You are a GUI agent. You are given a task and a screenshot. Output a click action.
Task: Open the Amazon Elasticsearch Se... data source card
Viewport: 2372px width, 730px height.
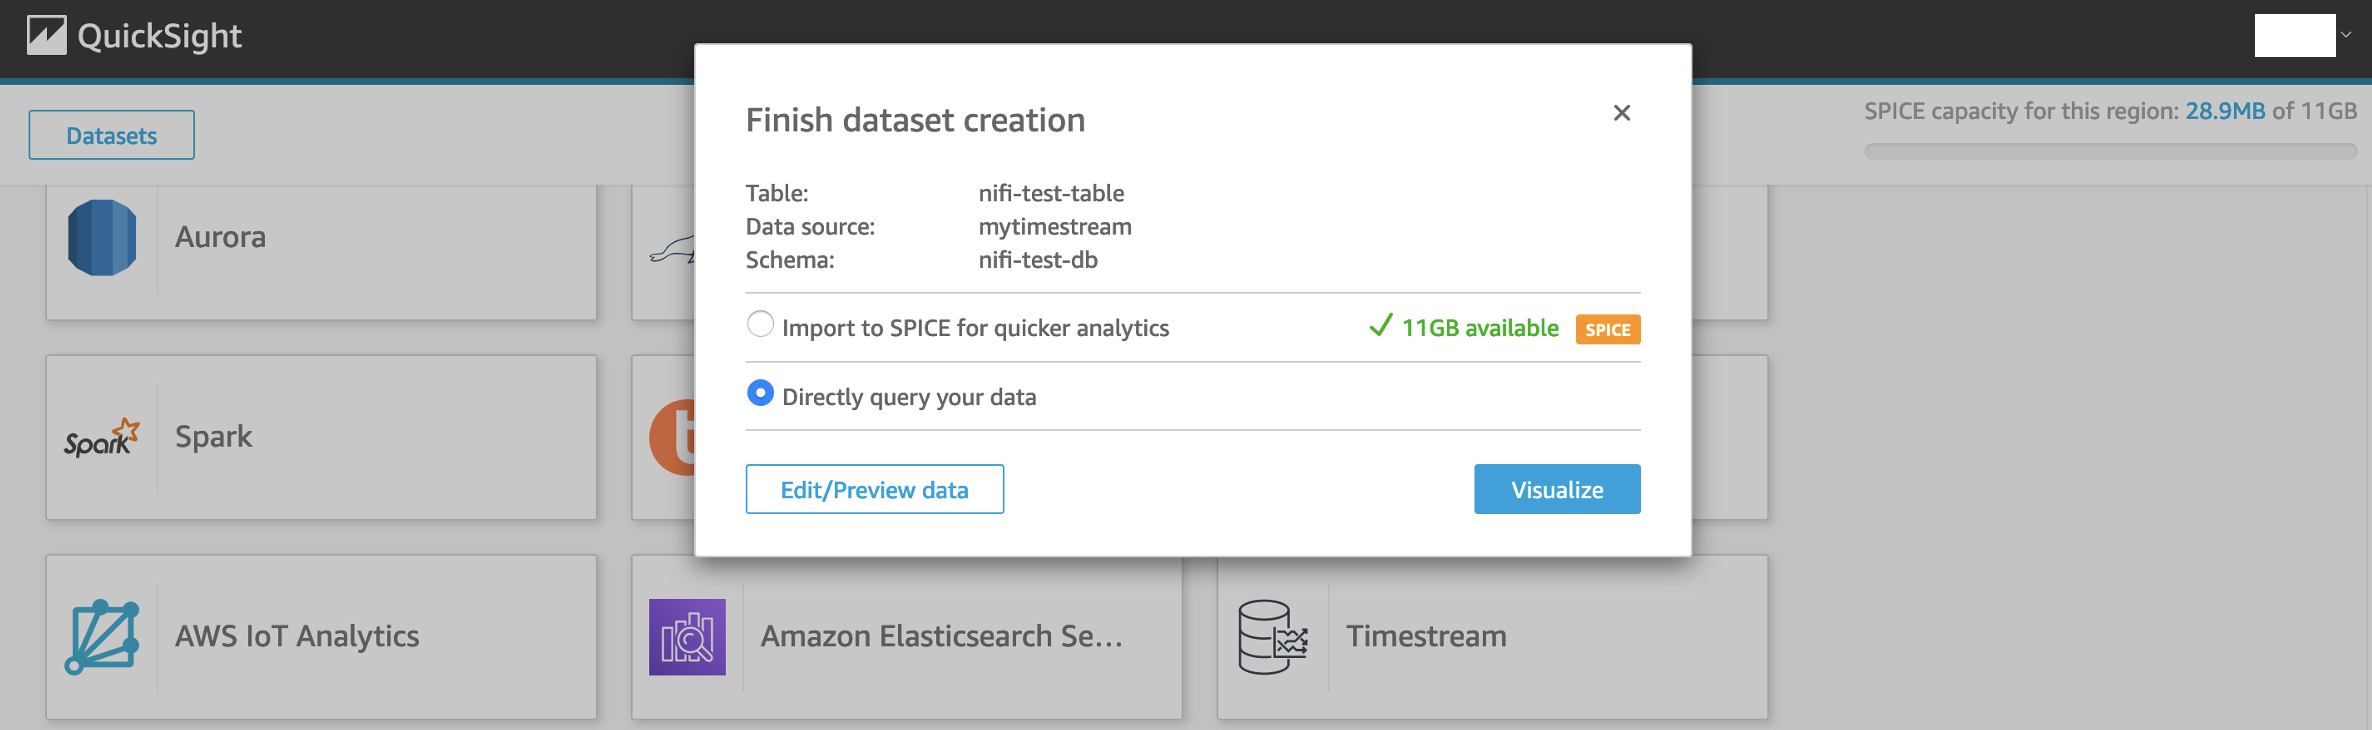(940, 637)
